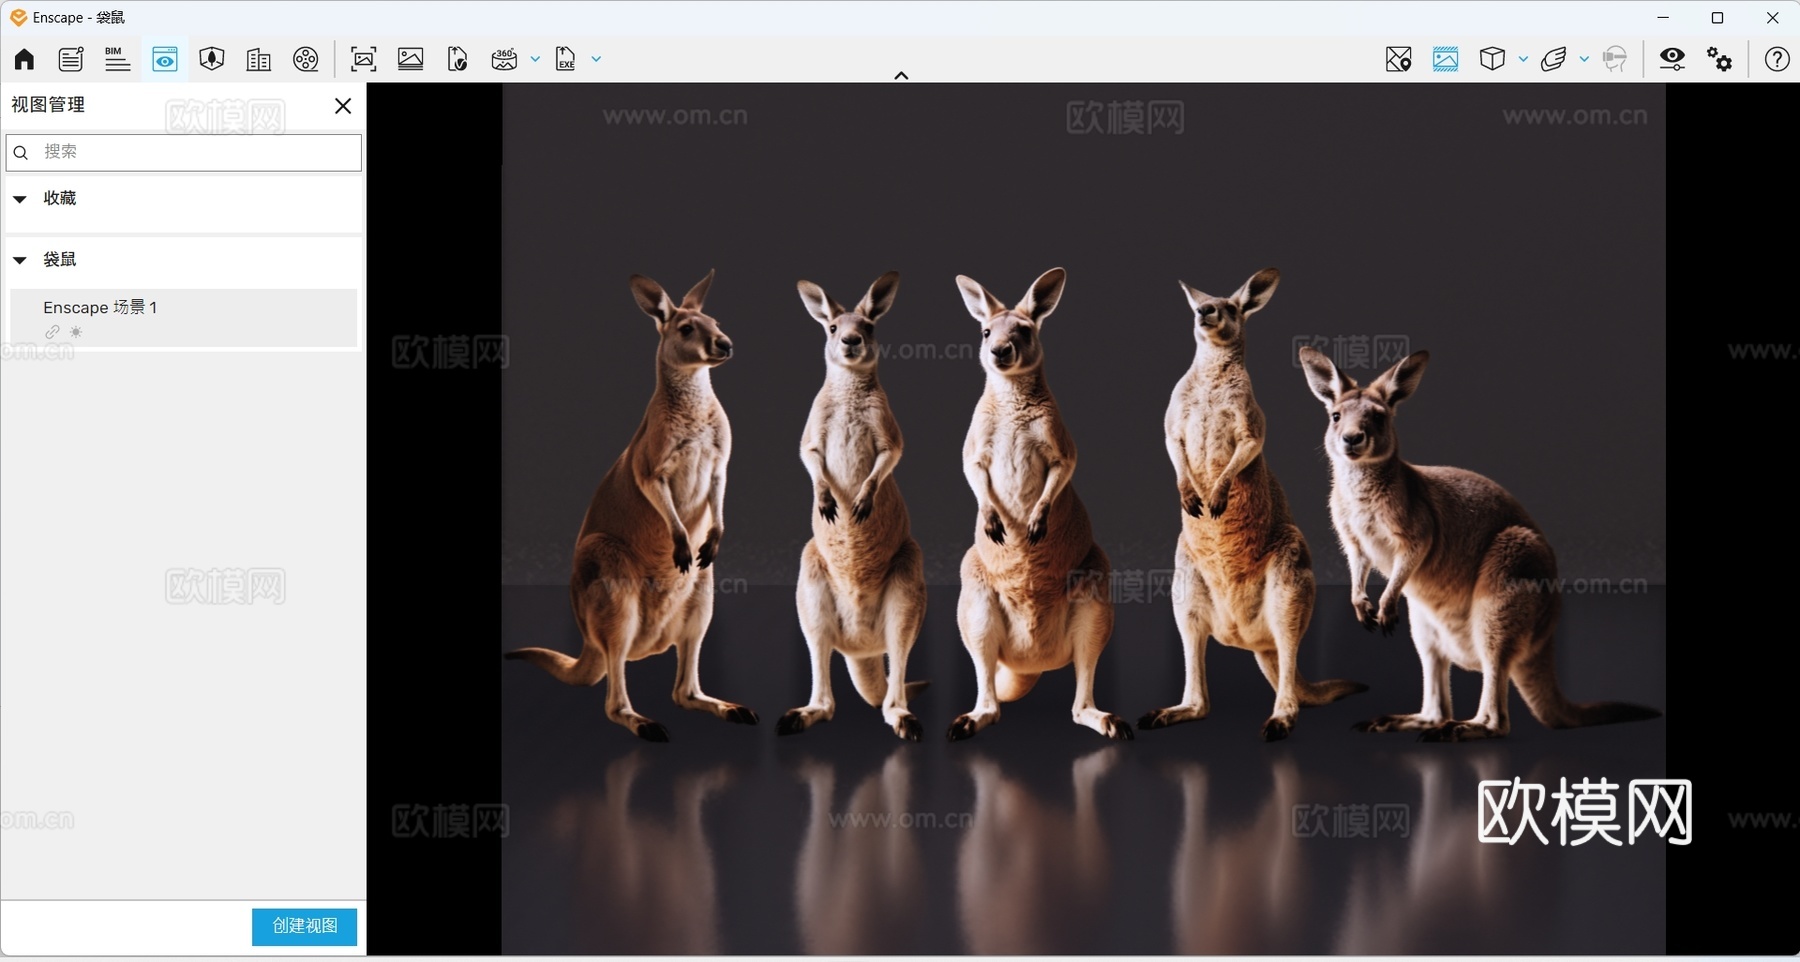Open the help question mark

tap(1777, 59)
